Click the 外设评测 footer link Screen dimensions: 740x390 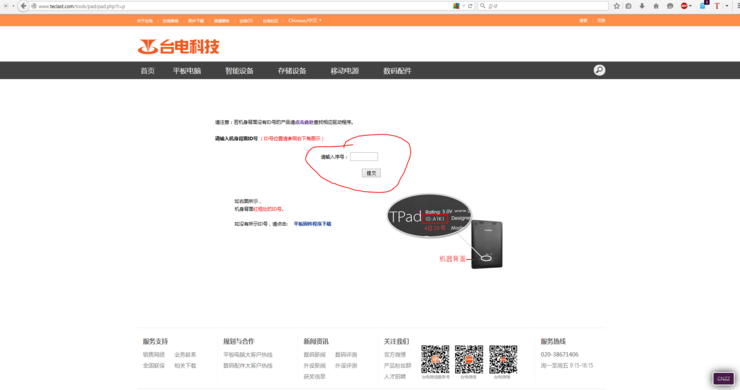point(346,365)
